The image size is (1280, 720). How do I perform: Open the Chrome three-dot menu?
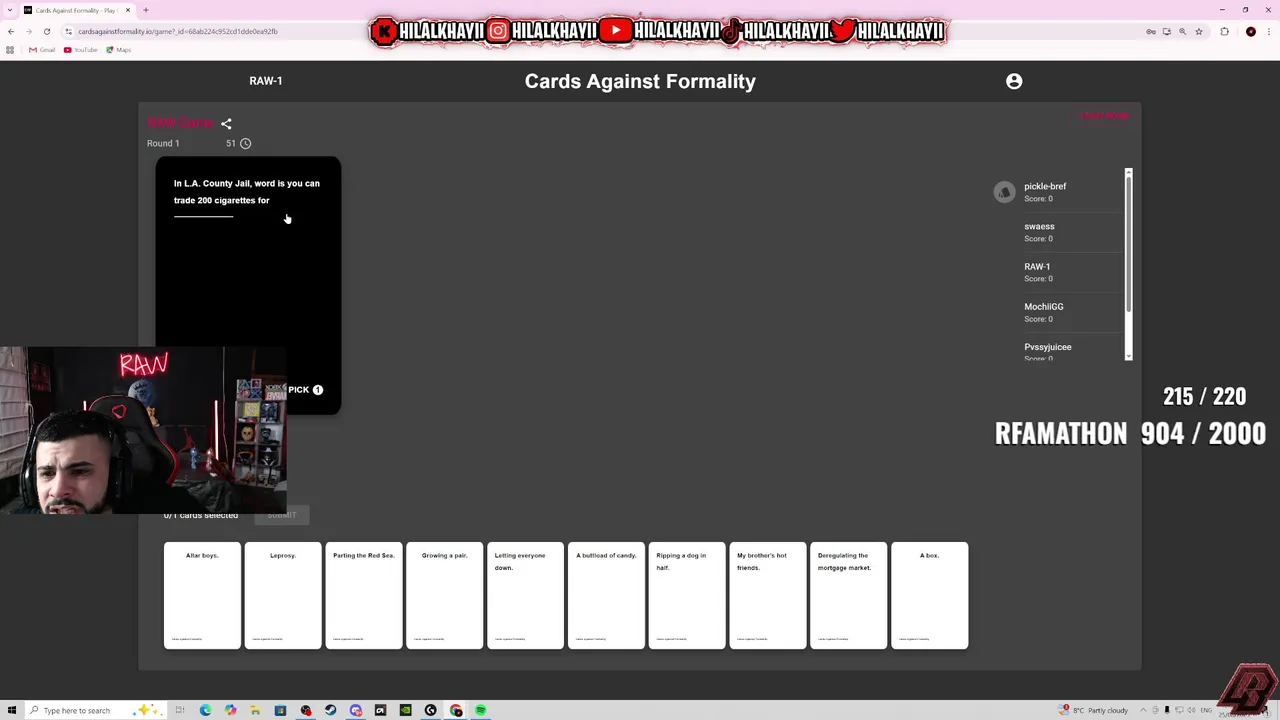1268,31
